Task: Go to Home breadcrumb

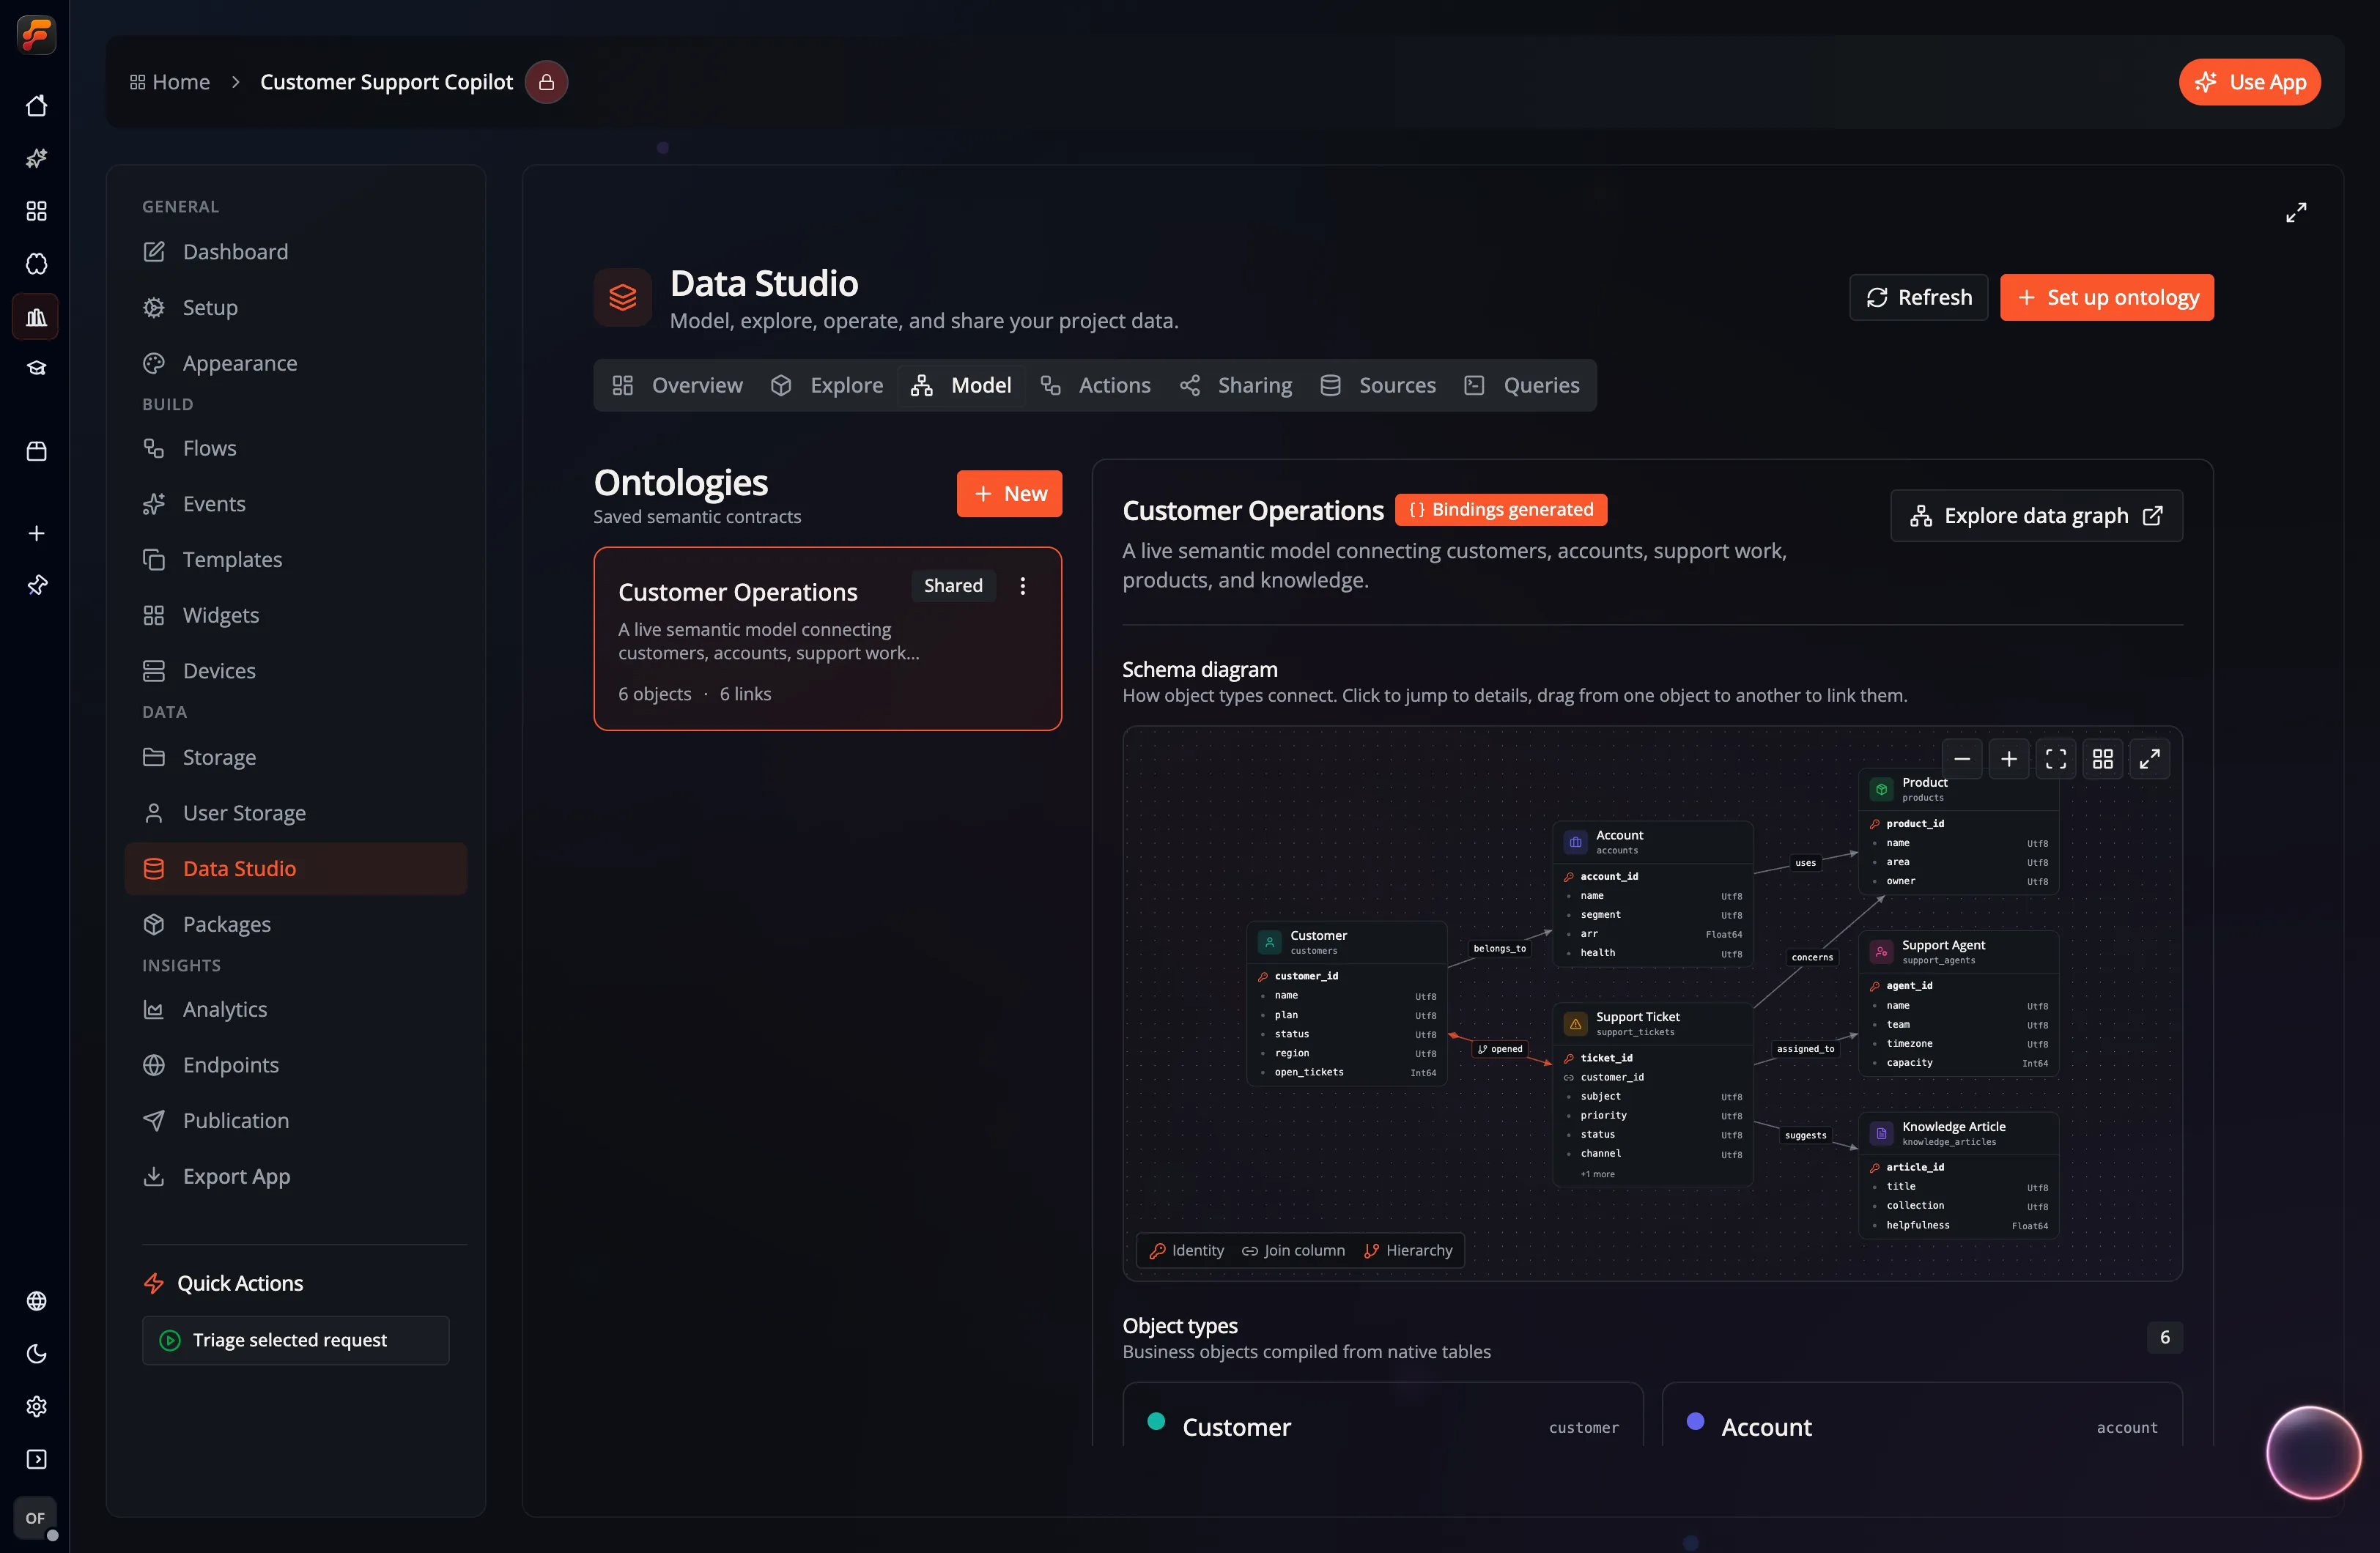Action: [170, 82]
